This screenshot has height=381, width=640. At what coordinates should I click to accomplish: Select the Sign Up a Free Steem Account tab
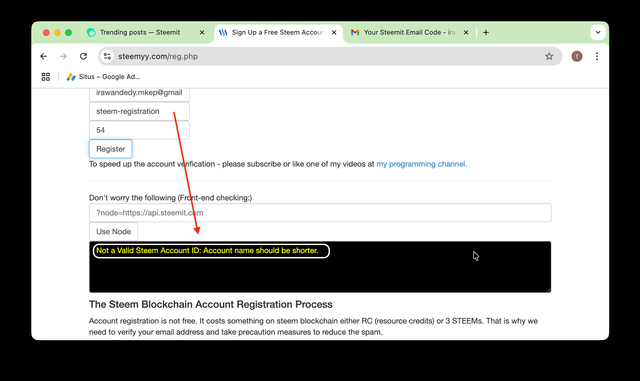coord(278,32)
